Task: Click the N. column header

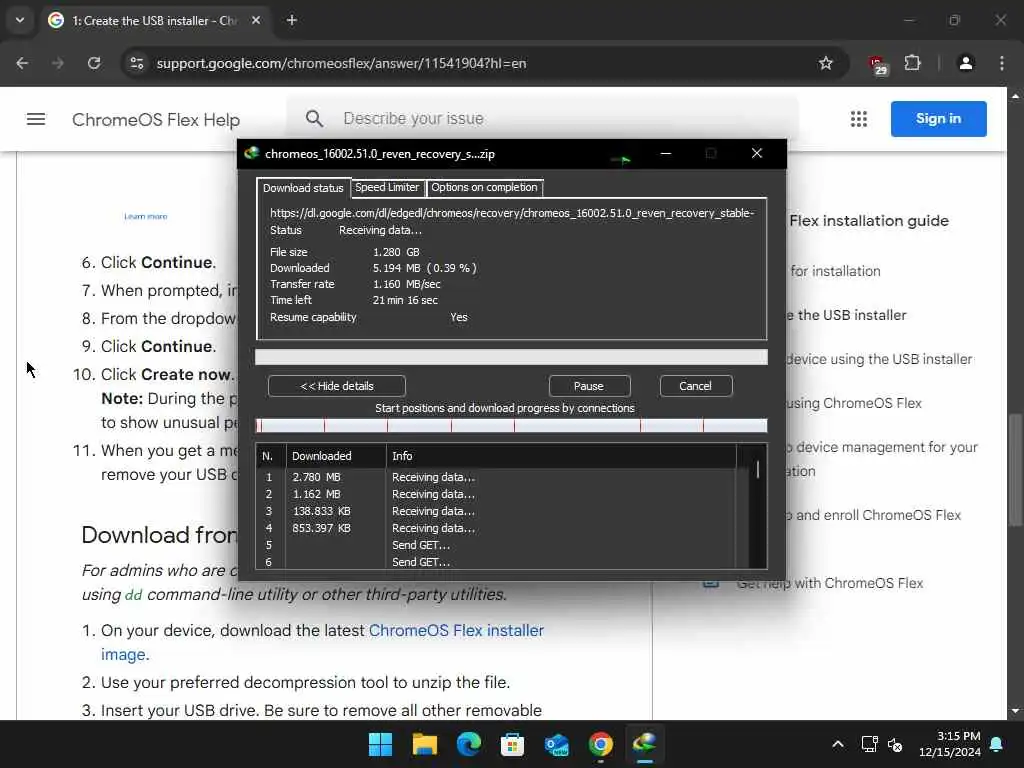Action: [270, 456]
